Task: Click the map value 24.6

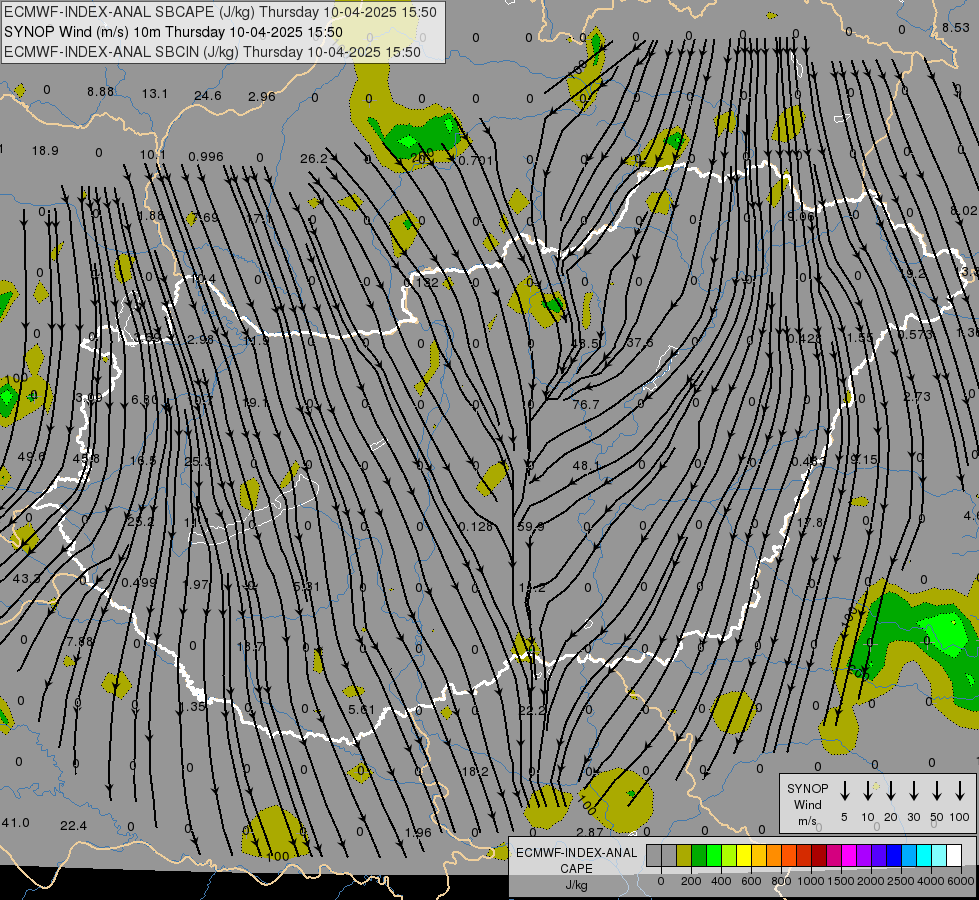Action: click(208, 96)
